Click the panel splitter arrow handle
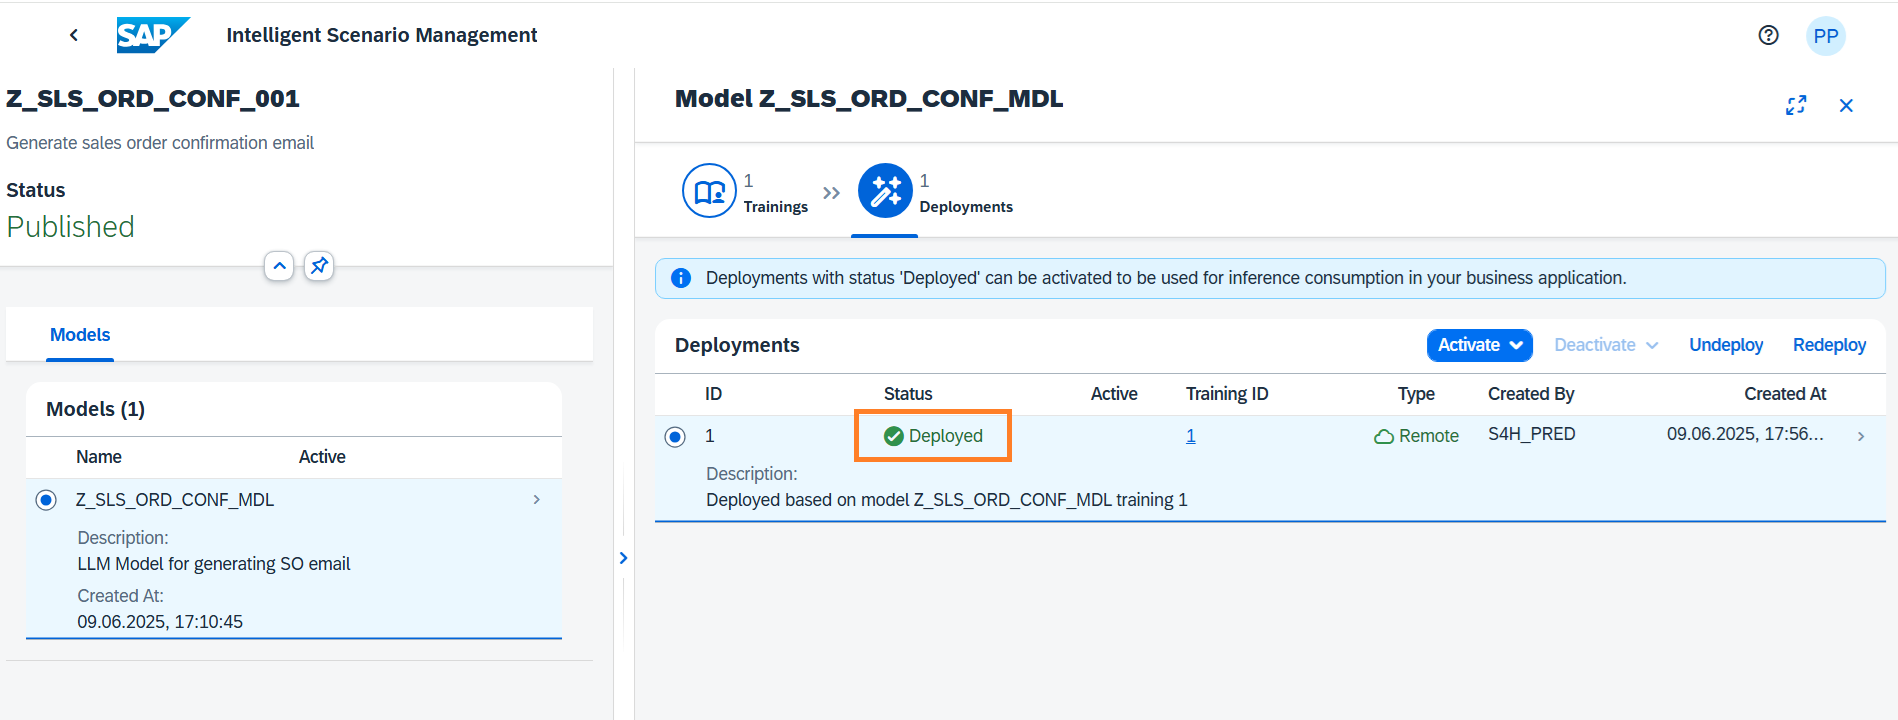Viewport: 1898px width, 720px height. pos(623,558)
